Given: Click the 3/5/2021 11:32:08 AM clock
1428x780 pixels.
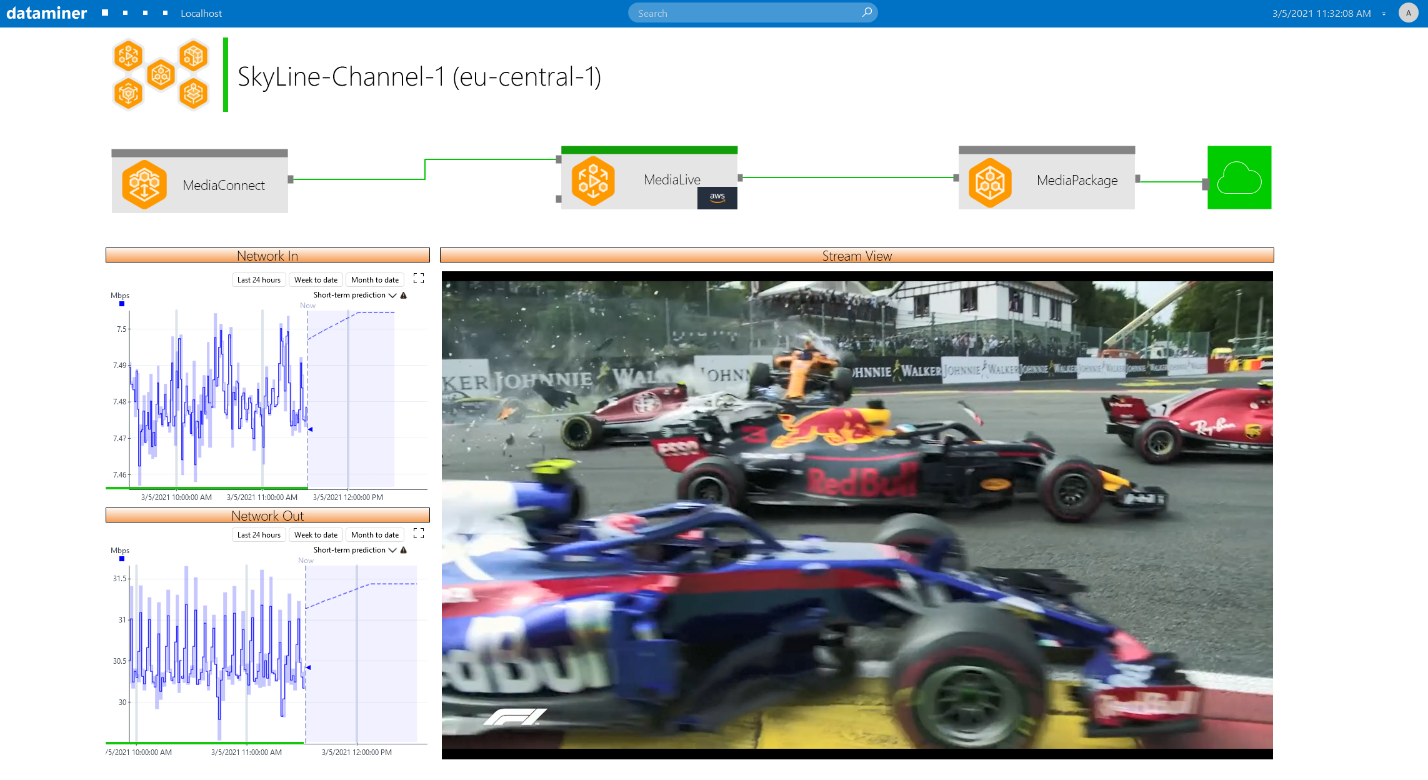Looking at the screenshot, I should pos(1321,14).
